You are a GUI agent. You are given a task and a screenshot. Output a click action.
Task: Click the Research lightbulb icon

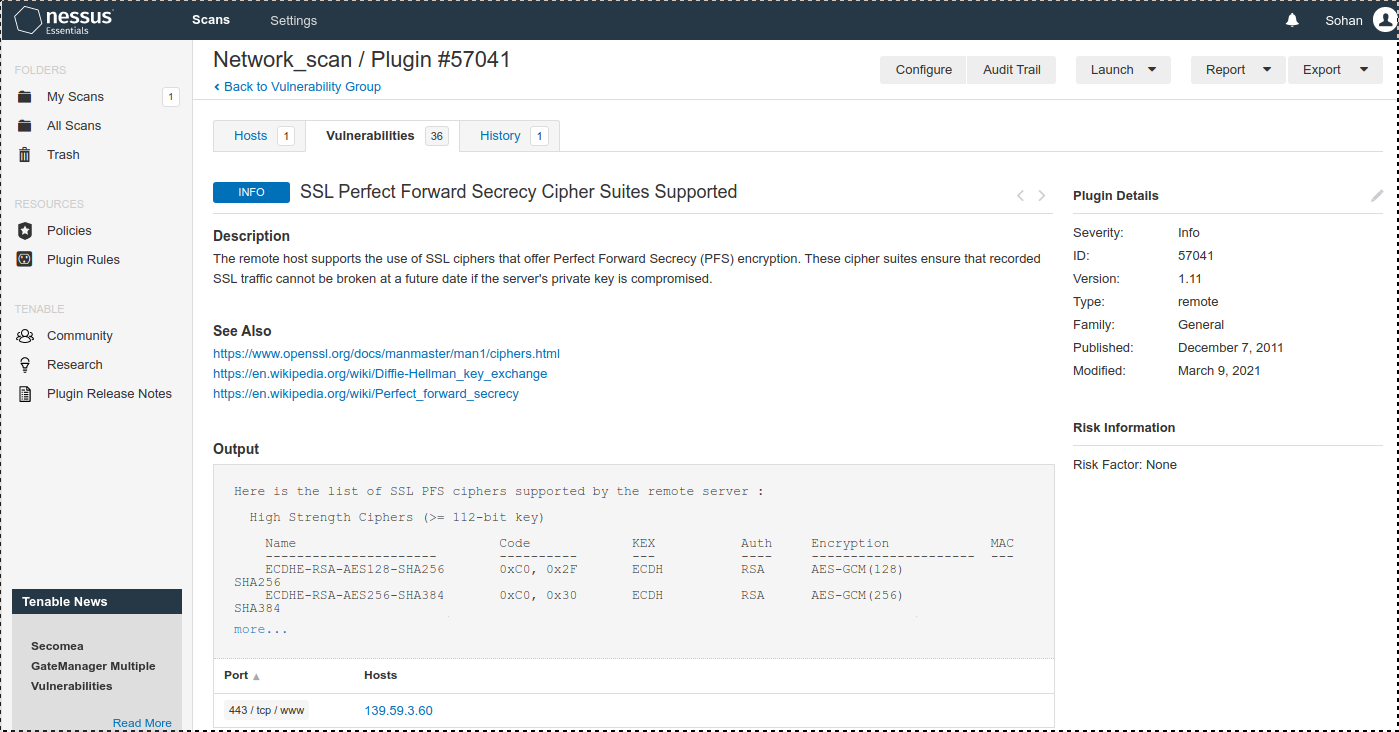click(x=25, y=365)
